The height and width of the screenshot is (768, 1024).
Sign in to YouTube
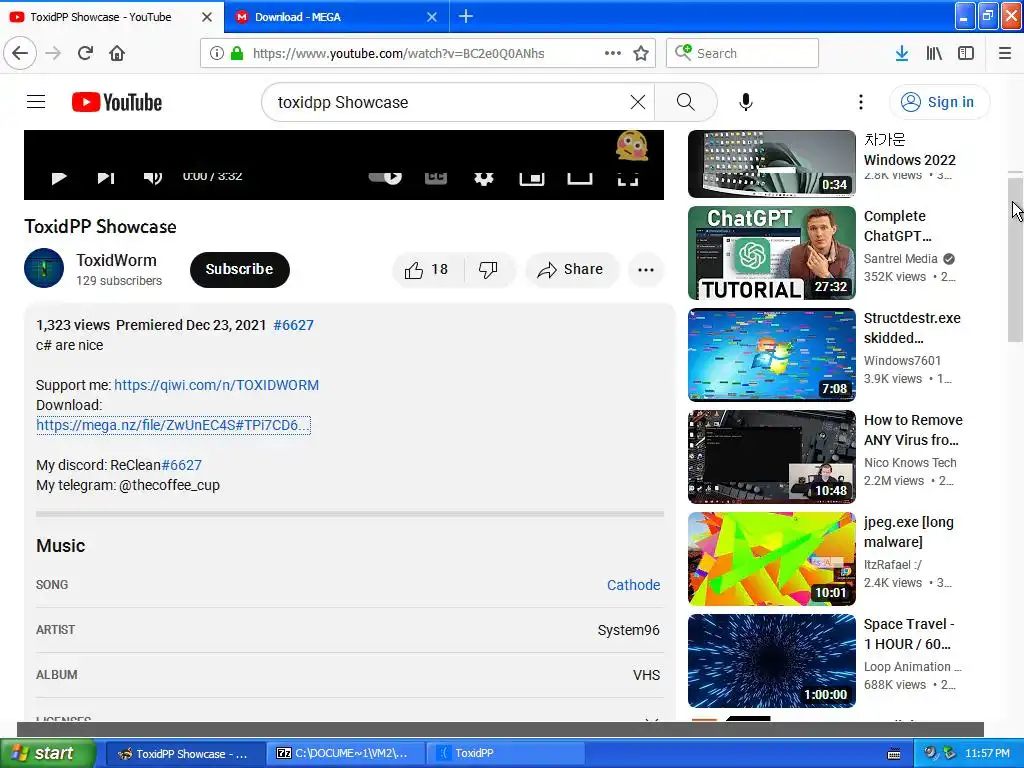pos(938,102)
